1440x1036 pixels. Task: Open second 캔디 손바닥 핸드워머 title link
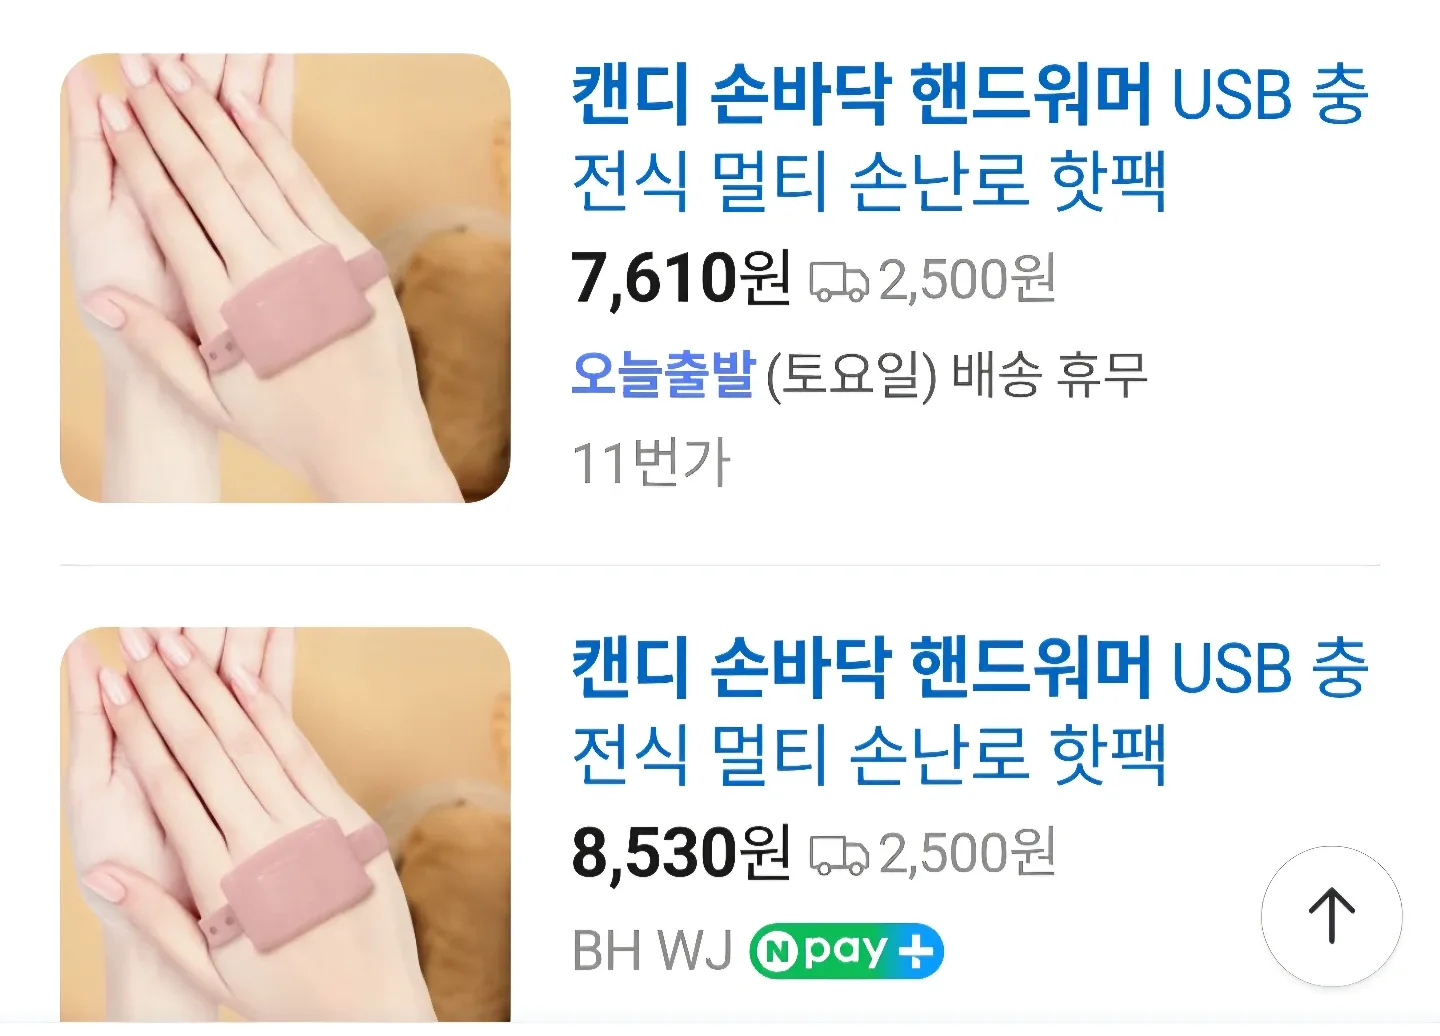click(969, 711)
